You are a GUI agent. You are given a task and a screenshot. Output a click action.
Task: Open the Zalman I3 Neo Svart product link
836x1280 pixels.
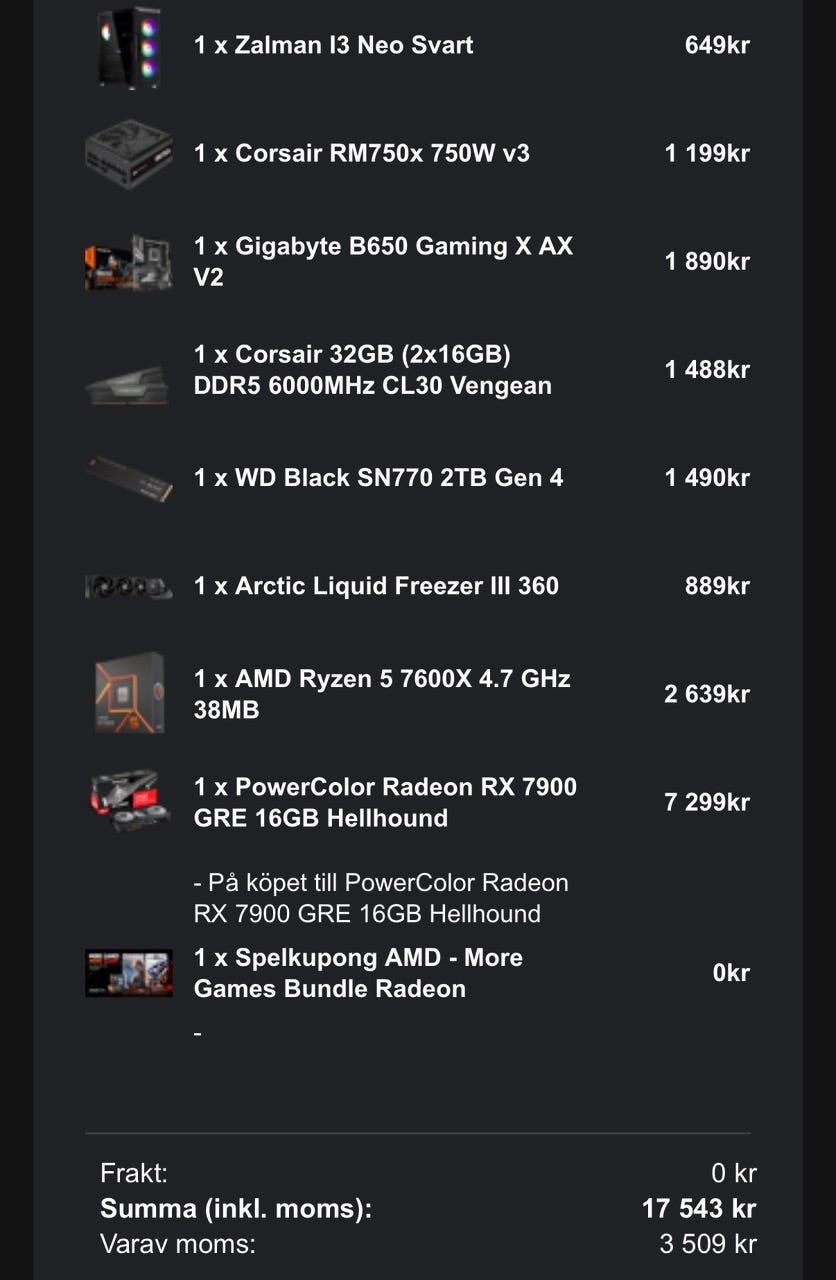pyautogui.click(x=334, y=45)
